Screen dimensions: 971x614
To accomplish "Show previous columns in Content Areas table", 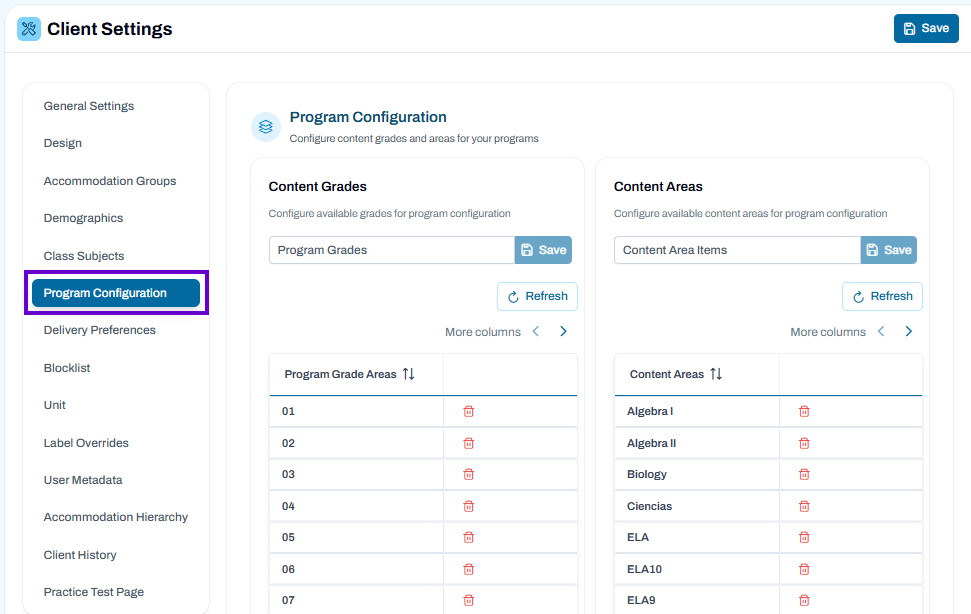I will pos(881,332).
